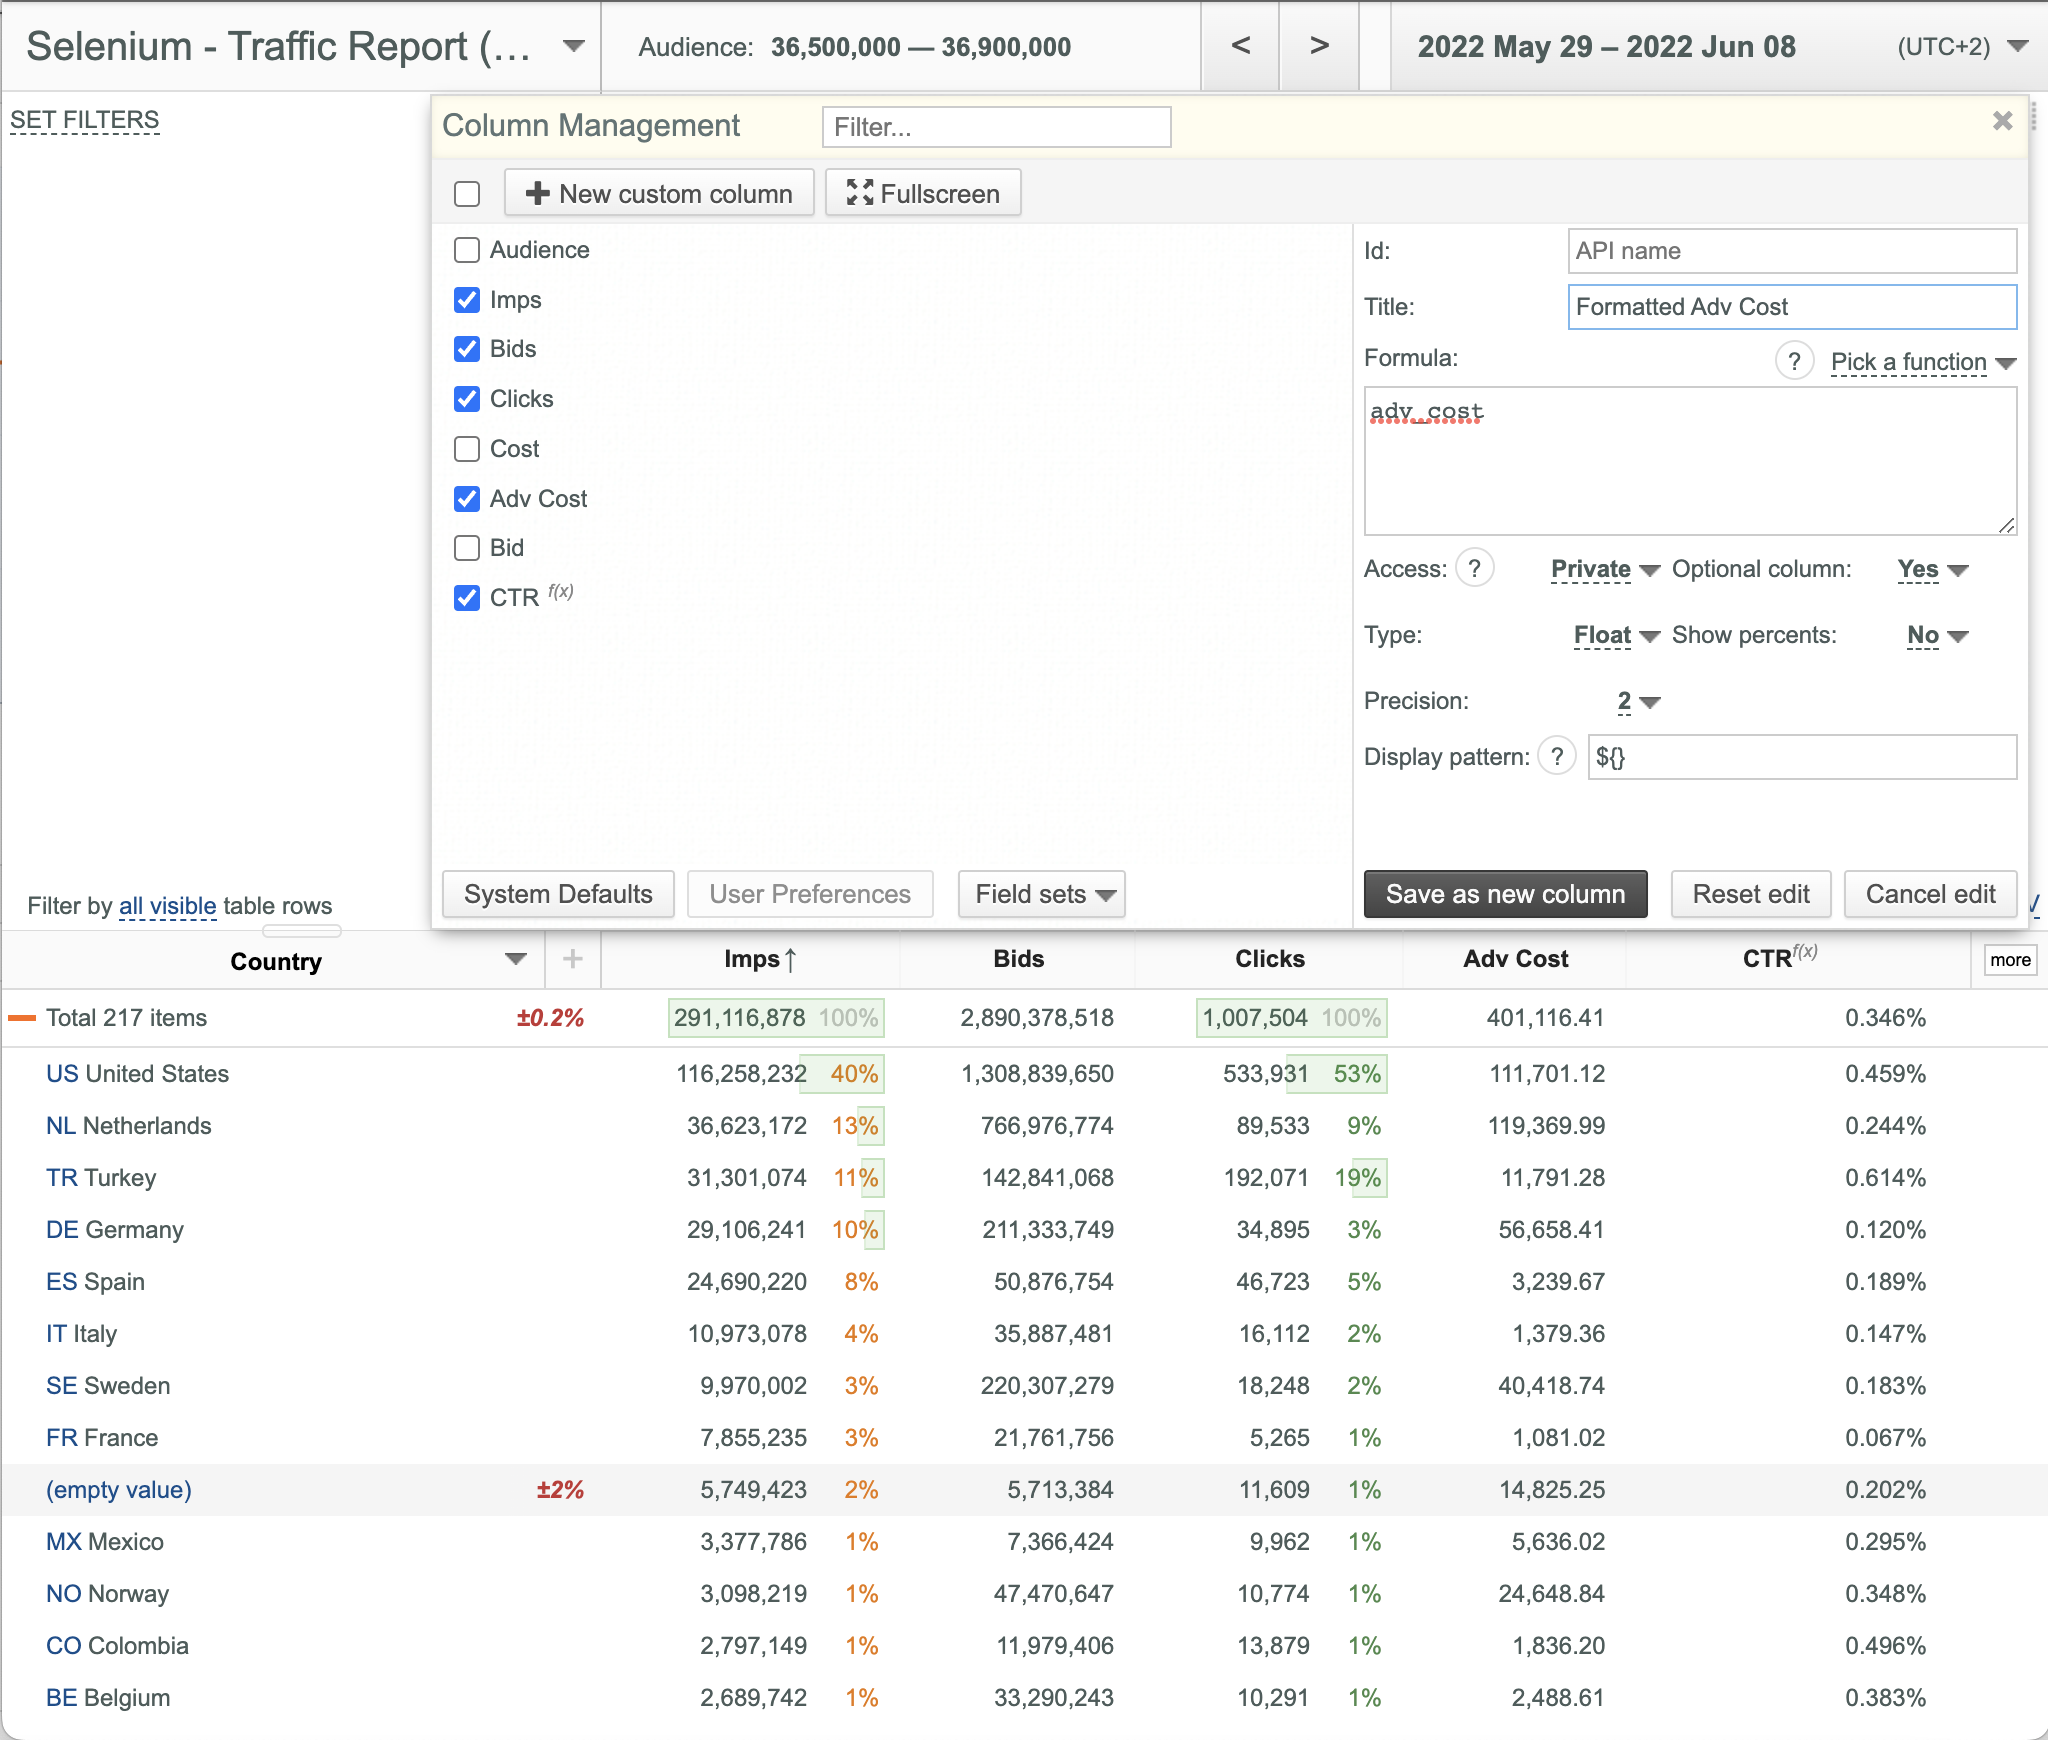Change Optional column Yes dropdown
2048x1740 pixels.
pyautogui.click(x=1933, y=569)
